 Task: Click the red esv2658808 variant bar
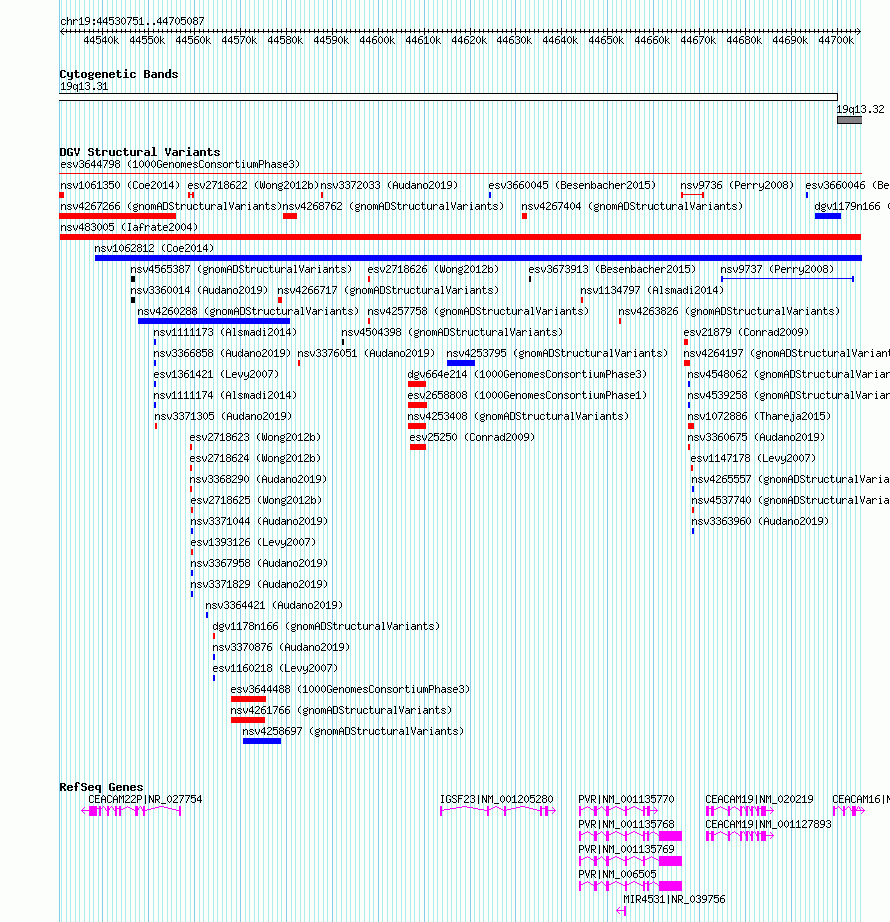click(417, 405)
